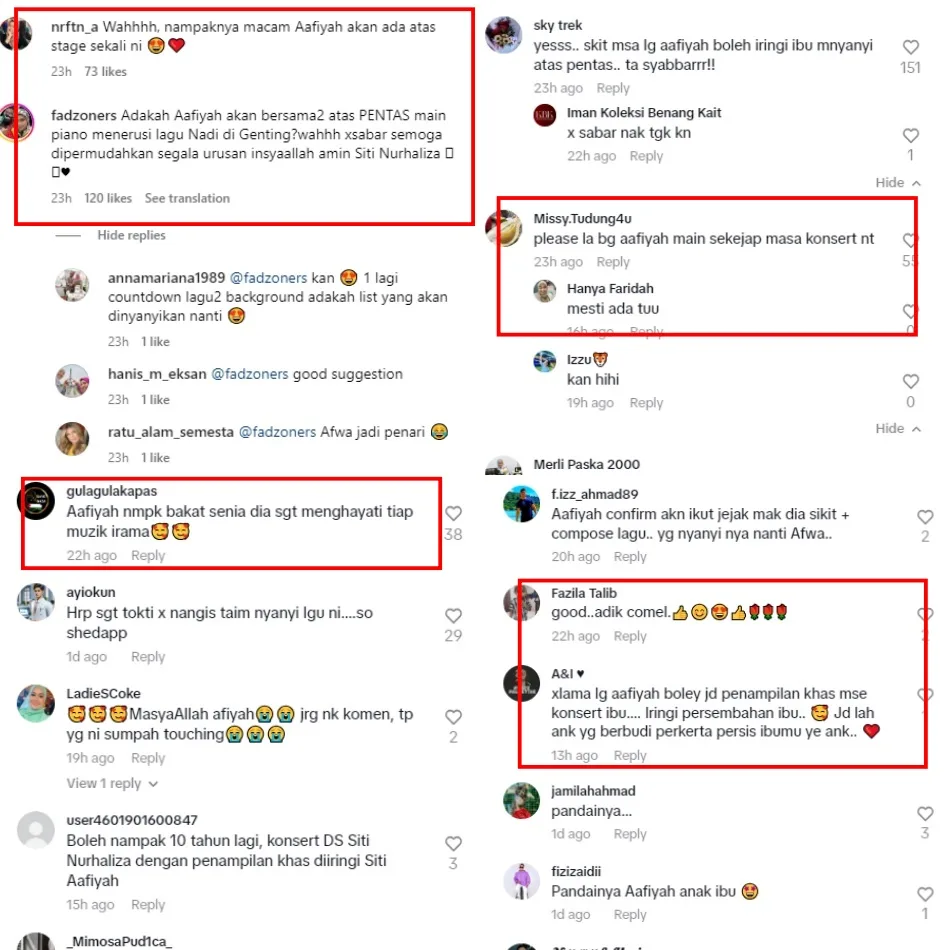The image size is (950, 950).
Task: Like sky trek's comment with heart icon
Action: (x=910, y=47)
